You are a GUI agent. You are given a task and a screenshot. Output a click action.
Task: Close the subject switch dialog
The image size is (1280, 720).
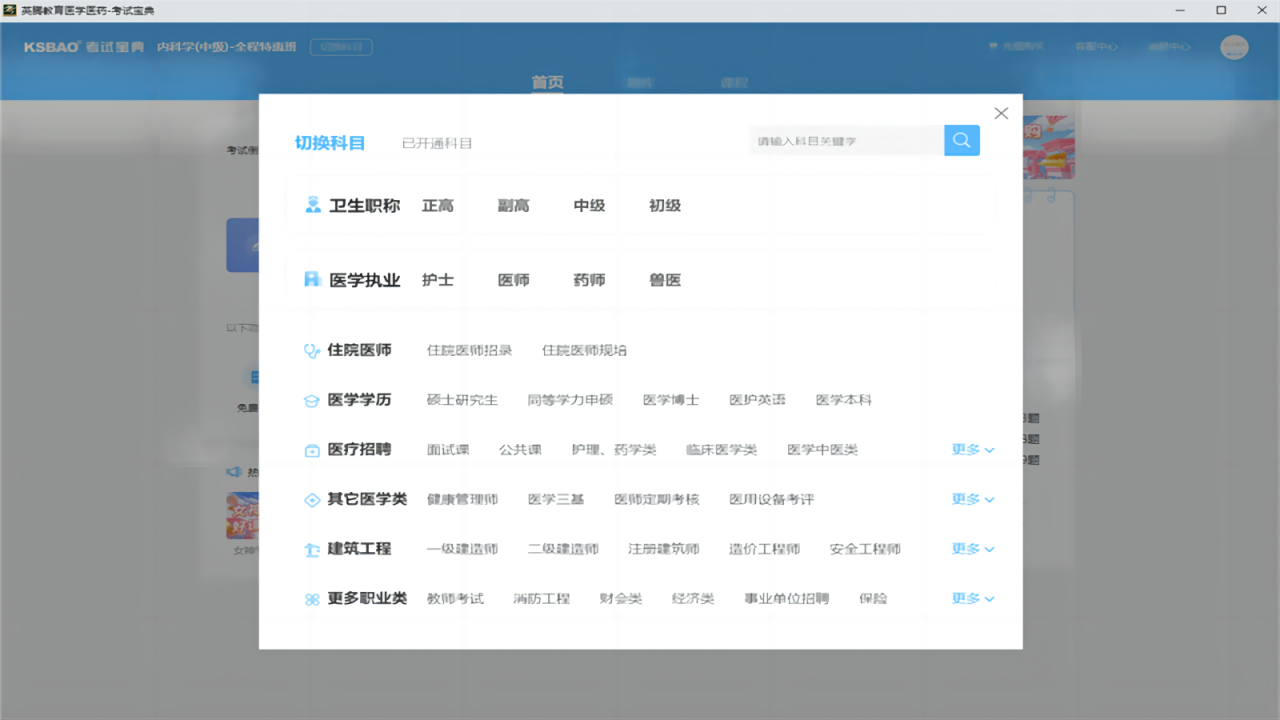coord(1001,113)
